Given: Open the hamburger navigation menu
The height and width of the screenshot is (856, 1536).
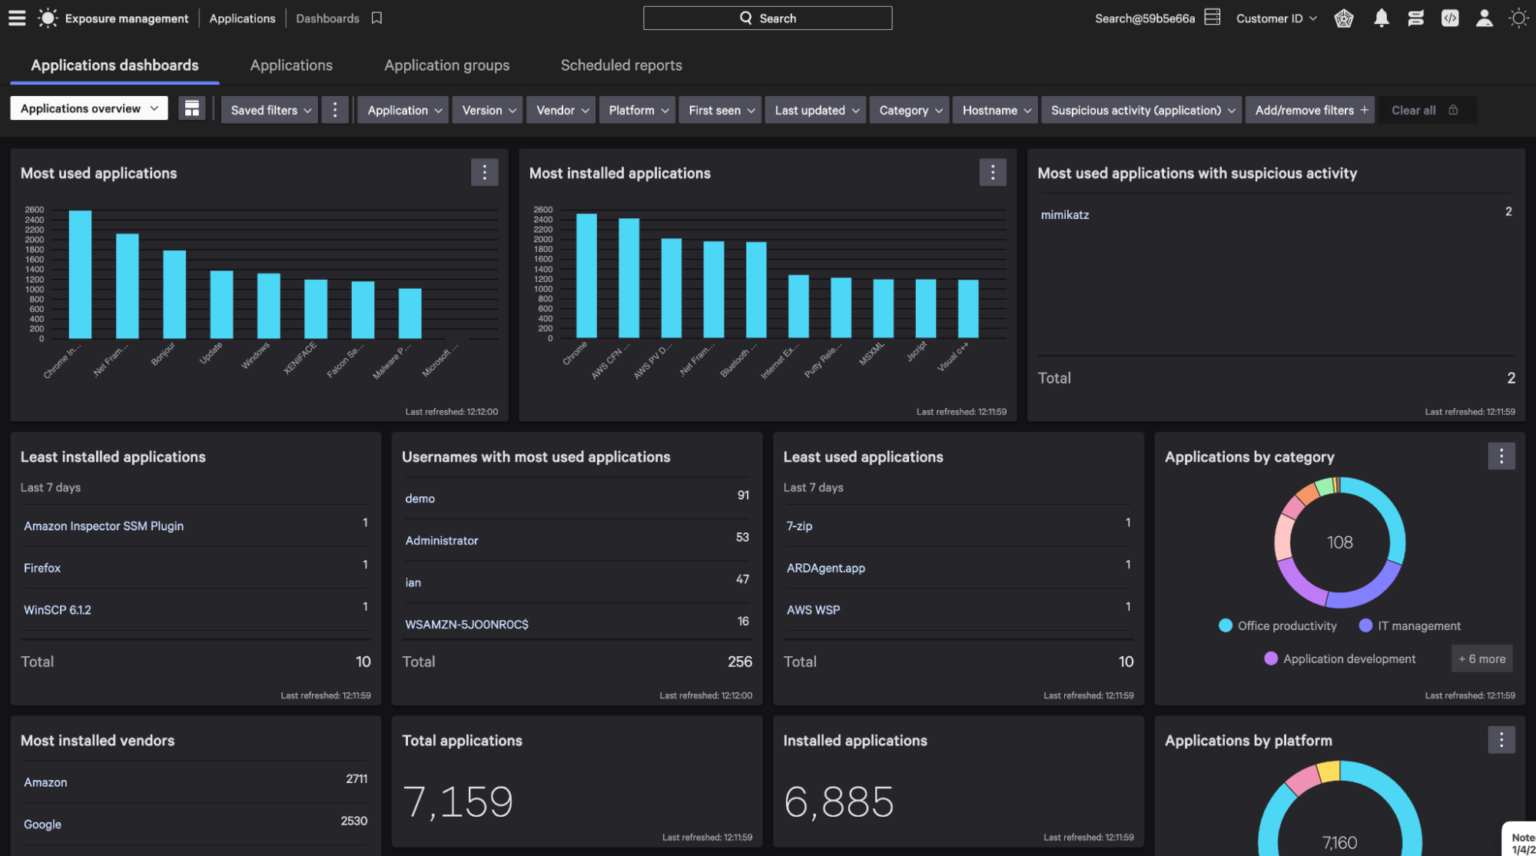Looking at the screenshot, I should [x=17, y=18].
